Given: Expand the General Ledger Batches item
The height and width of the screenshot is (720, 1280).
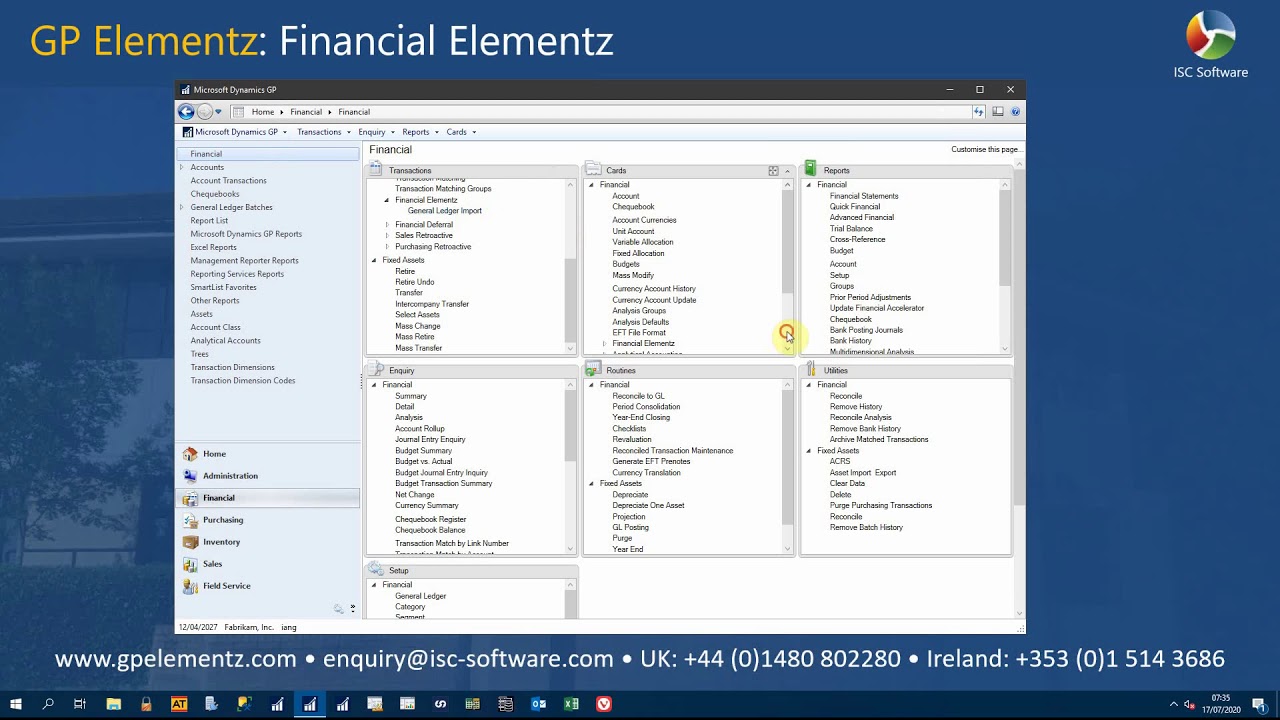Looking at the screenshot, I should pyautogui.click(x=182, y=207).
